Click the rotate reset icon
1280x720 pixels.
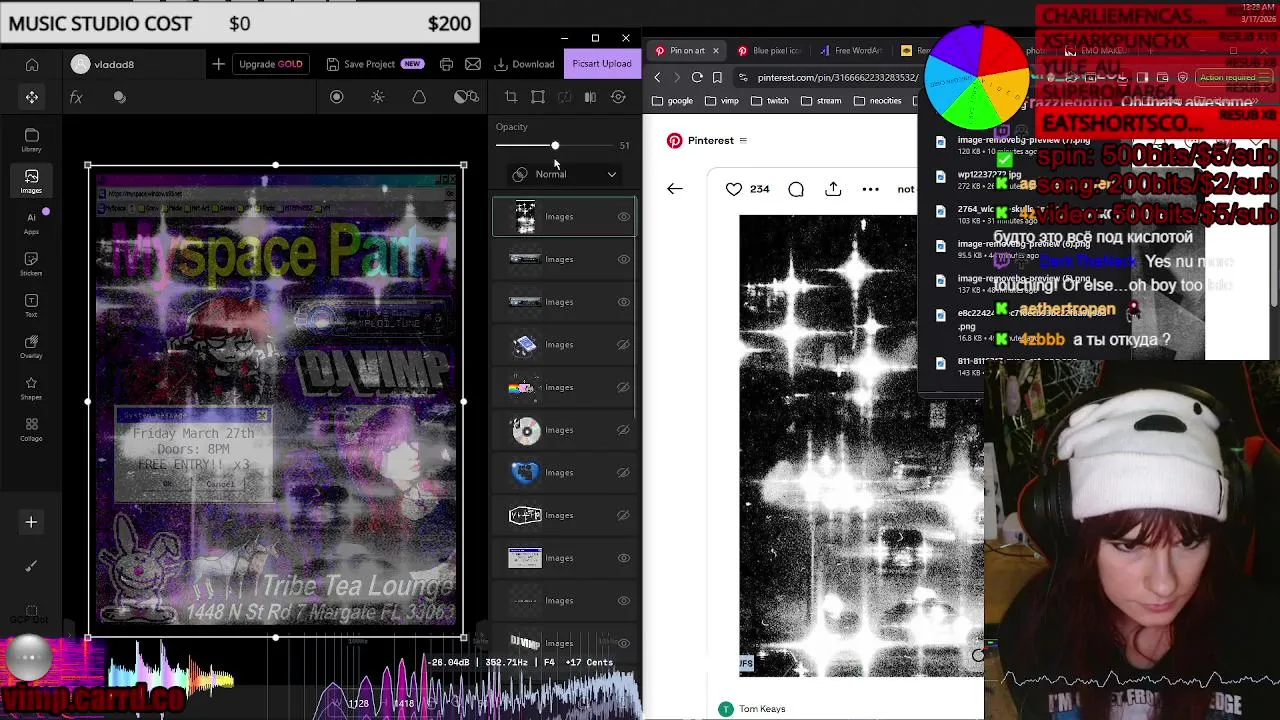(618, 97)
